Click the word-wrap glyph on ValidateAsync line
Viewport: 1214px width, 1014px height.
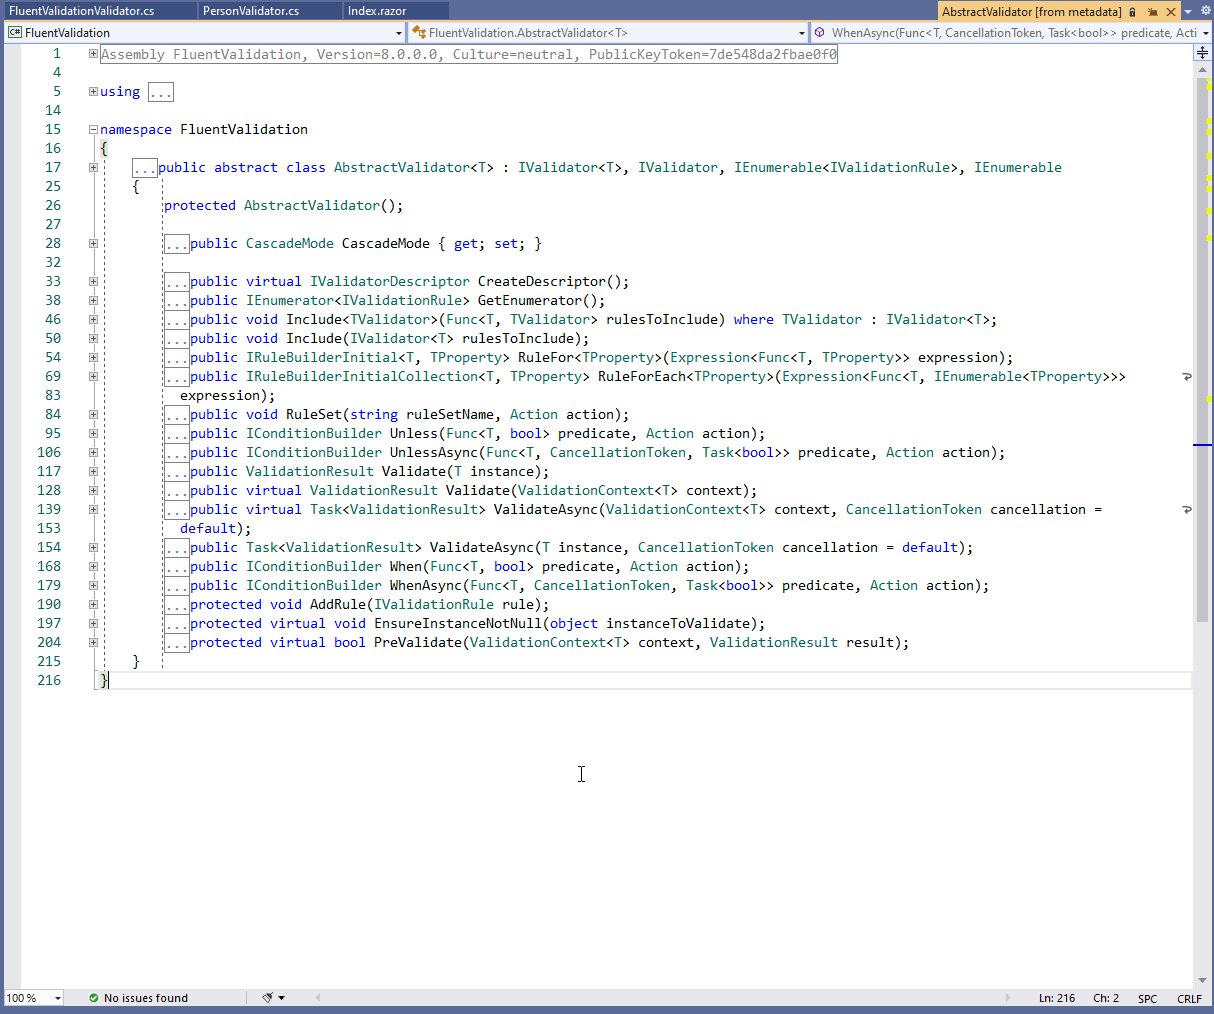point(1187,510)
